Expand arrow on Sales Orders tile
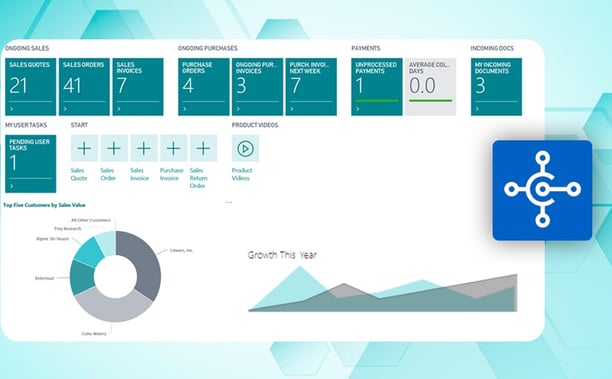612x379 pixels. pos(65,109)
